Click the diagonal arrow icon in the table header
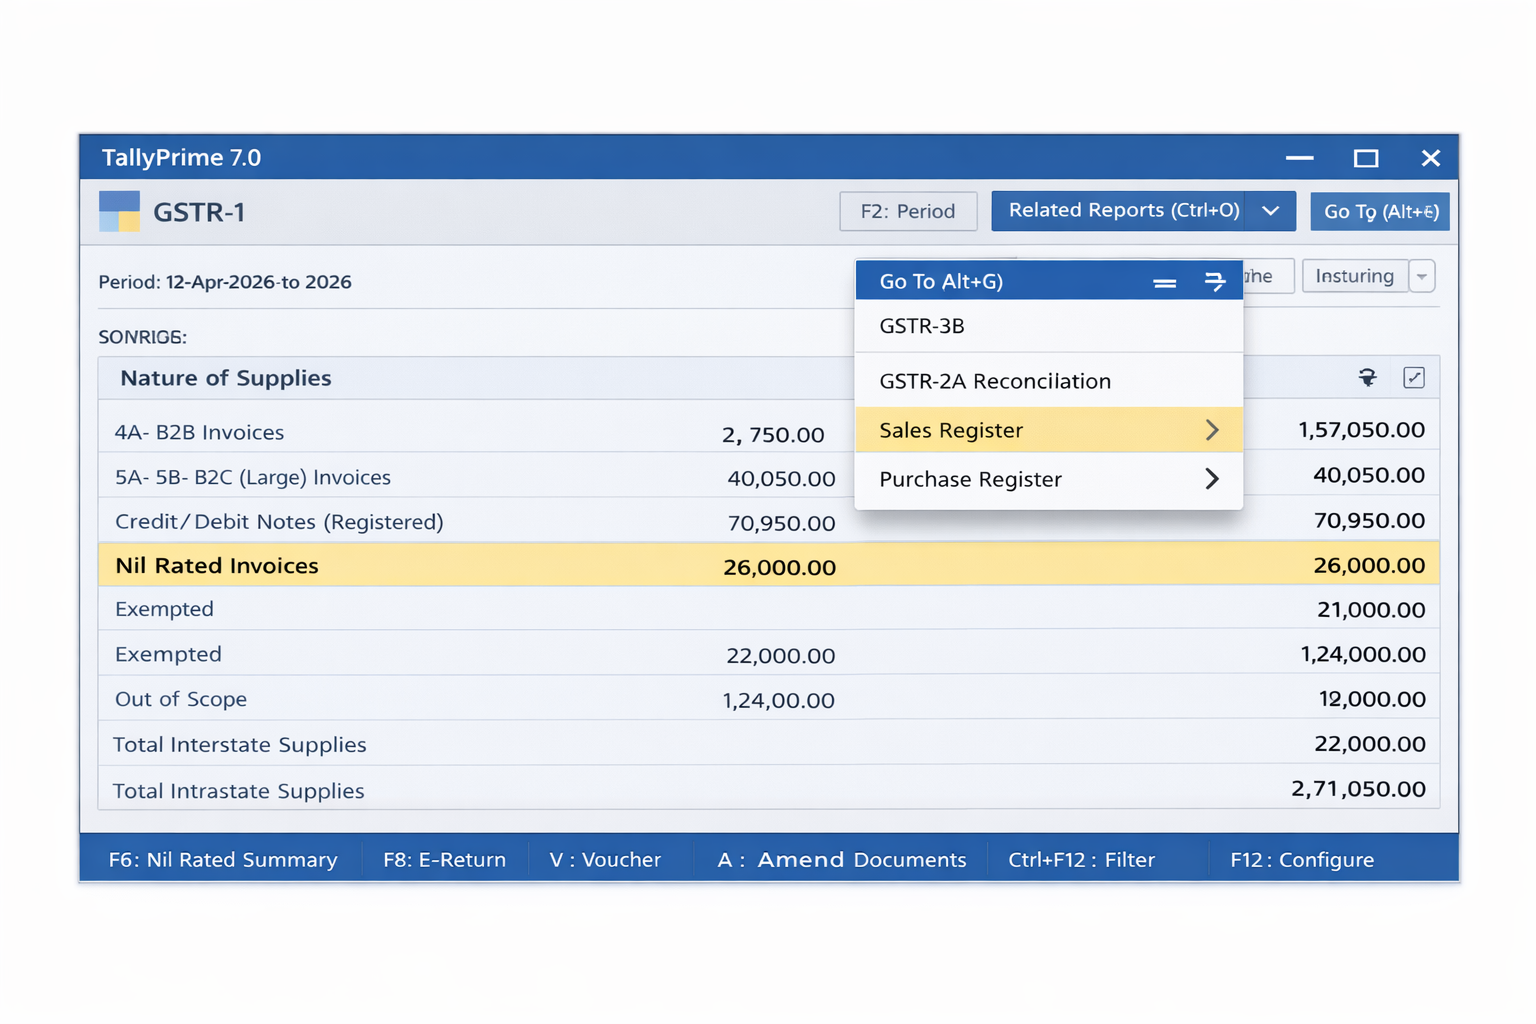The image size is (1536, 1024). pyautogui.click(x=1414, y=378)
